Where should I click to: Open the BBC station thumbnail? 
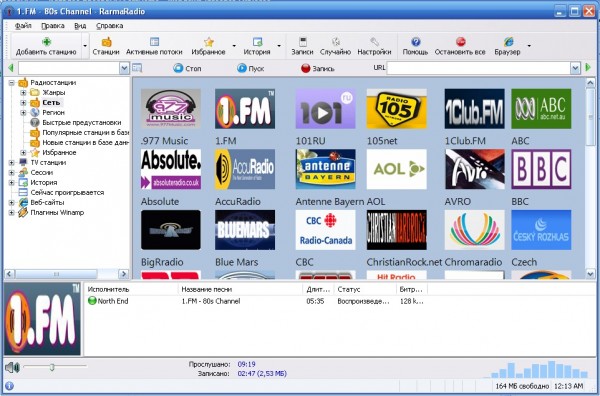[x=541, y=169]
